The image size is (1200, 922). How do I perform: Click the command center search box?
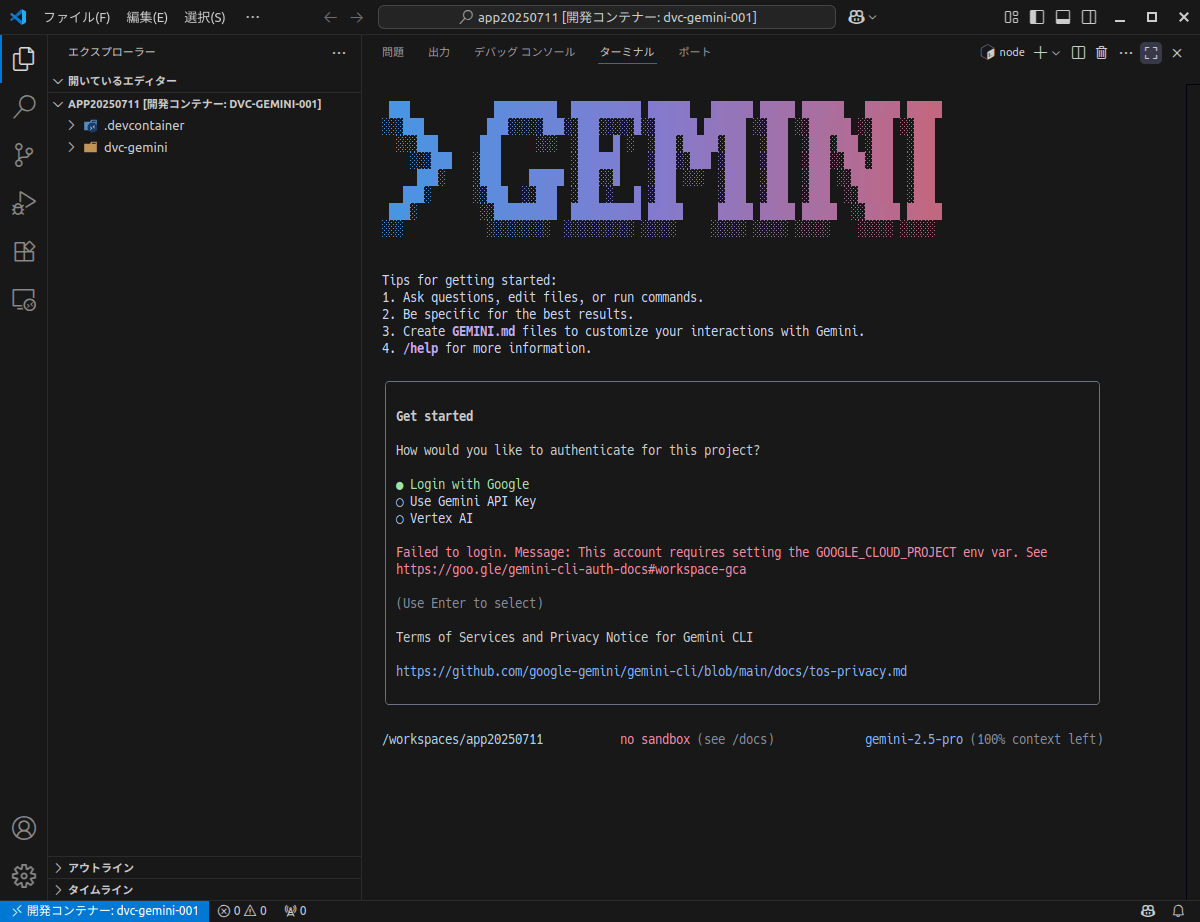tap(606, 17)
